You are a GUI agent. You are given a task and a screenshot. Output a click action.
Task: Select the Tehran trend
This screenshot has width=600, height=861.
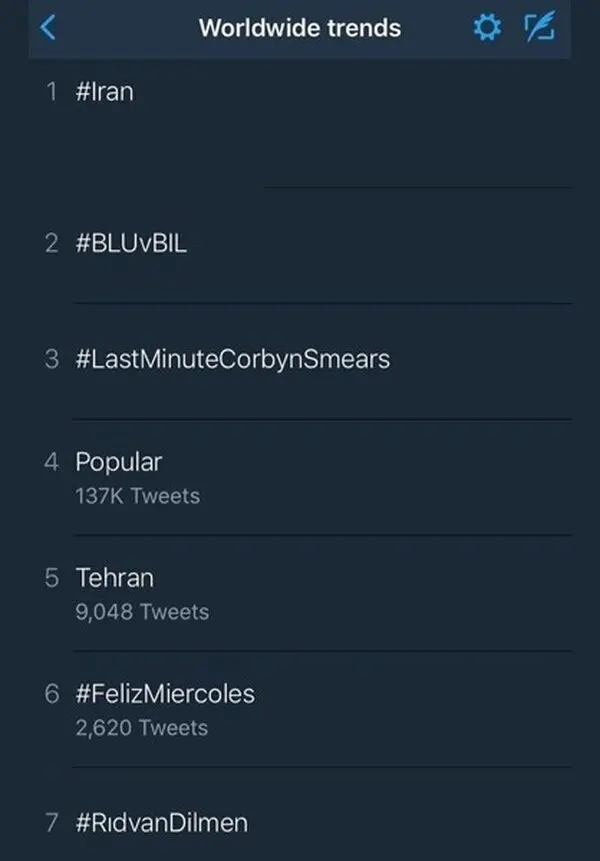[115, 578]
